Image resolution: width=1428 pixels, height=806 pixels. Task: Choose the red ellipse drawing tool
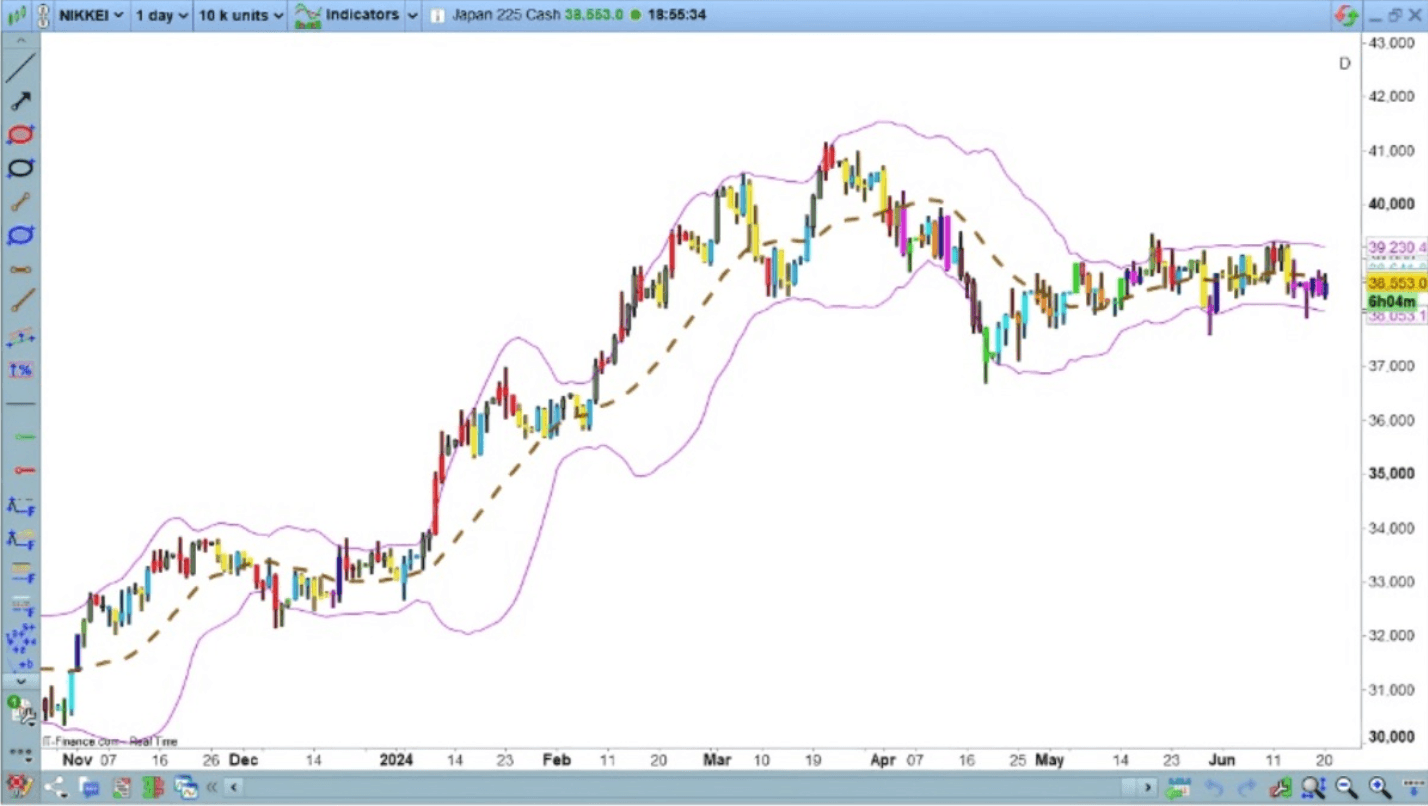coord(20,135)
